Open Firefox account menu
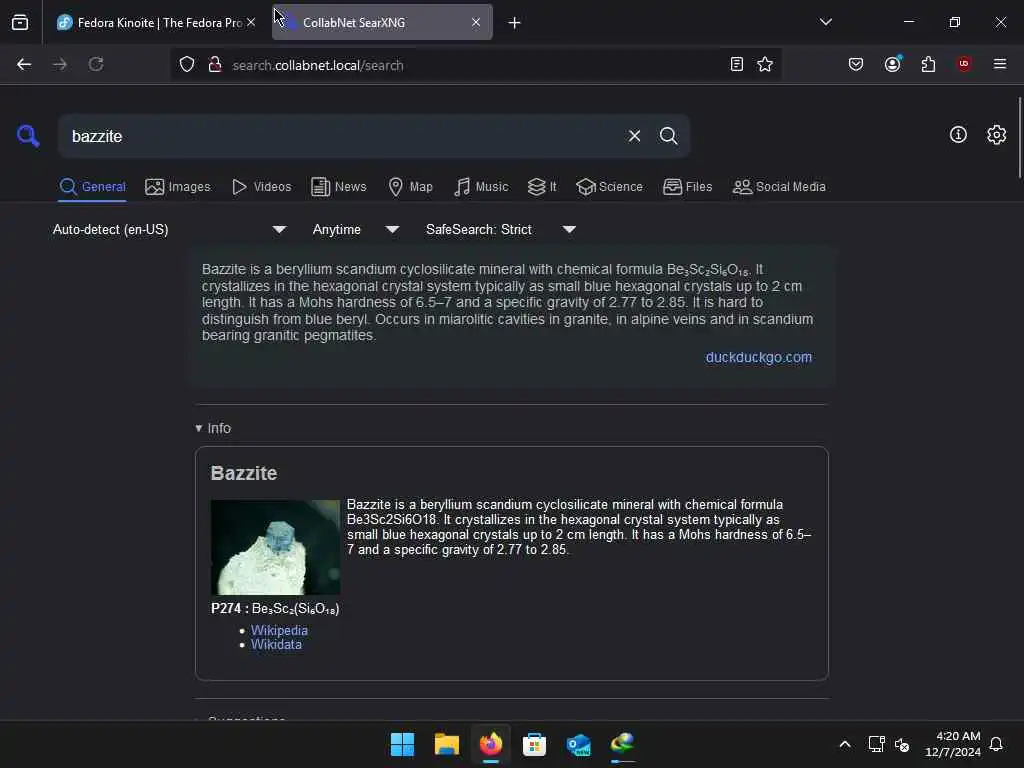The height and width of the screenshot is (768, 1024). [893, 64]
